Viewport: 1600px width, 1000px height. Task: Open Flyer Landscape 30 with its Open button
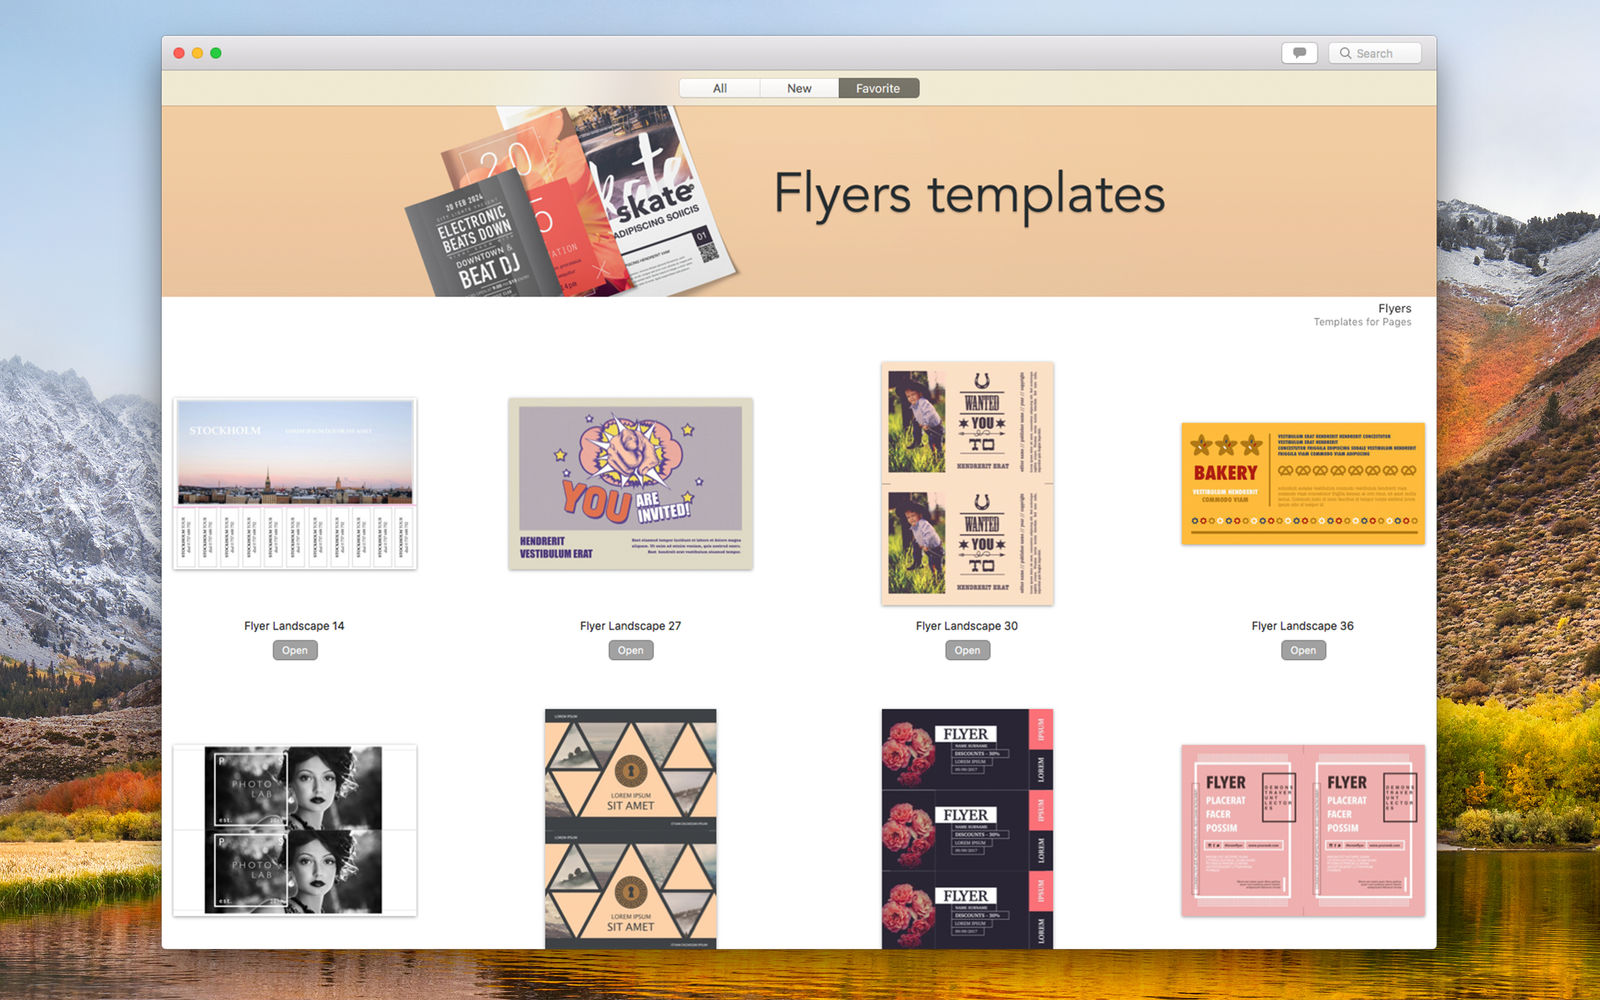point(967,650)
